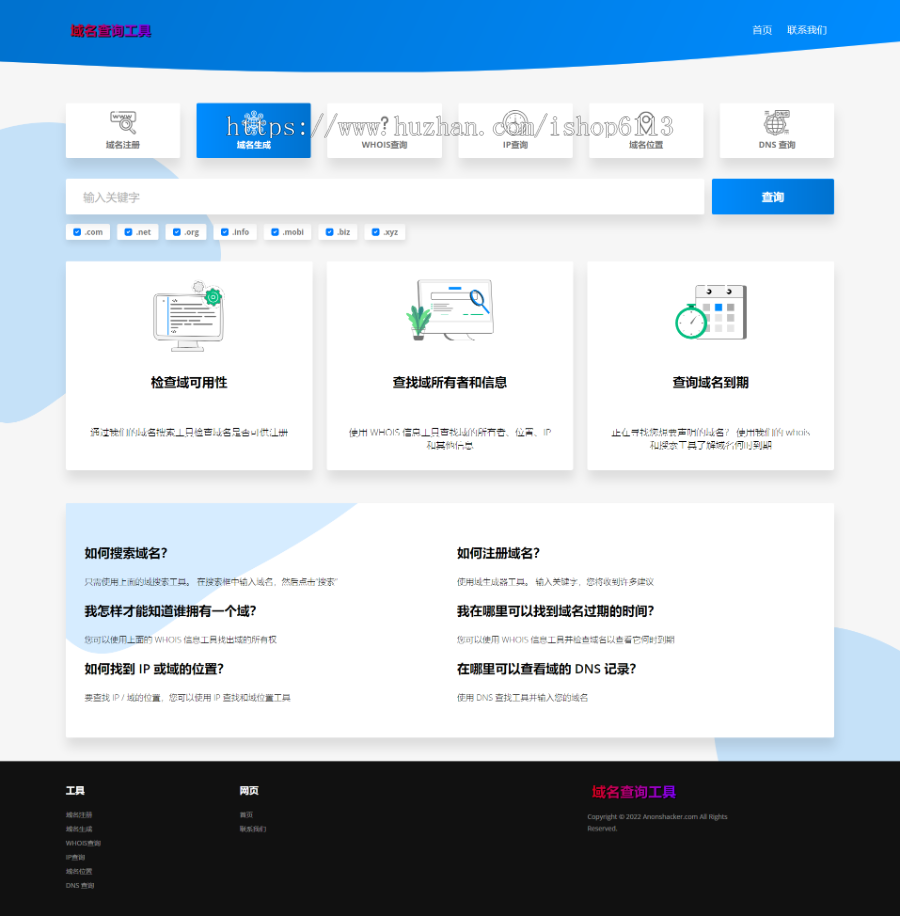The image size is (900, 916).
Task: Click the heading 查询域名到期
Action: point(711,383)
